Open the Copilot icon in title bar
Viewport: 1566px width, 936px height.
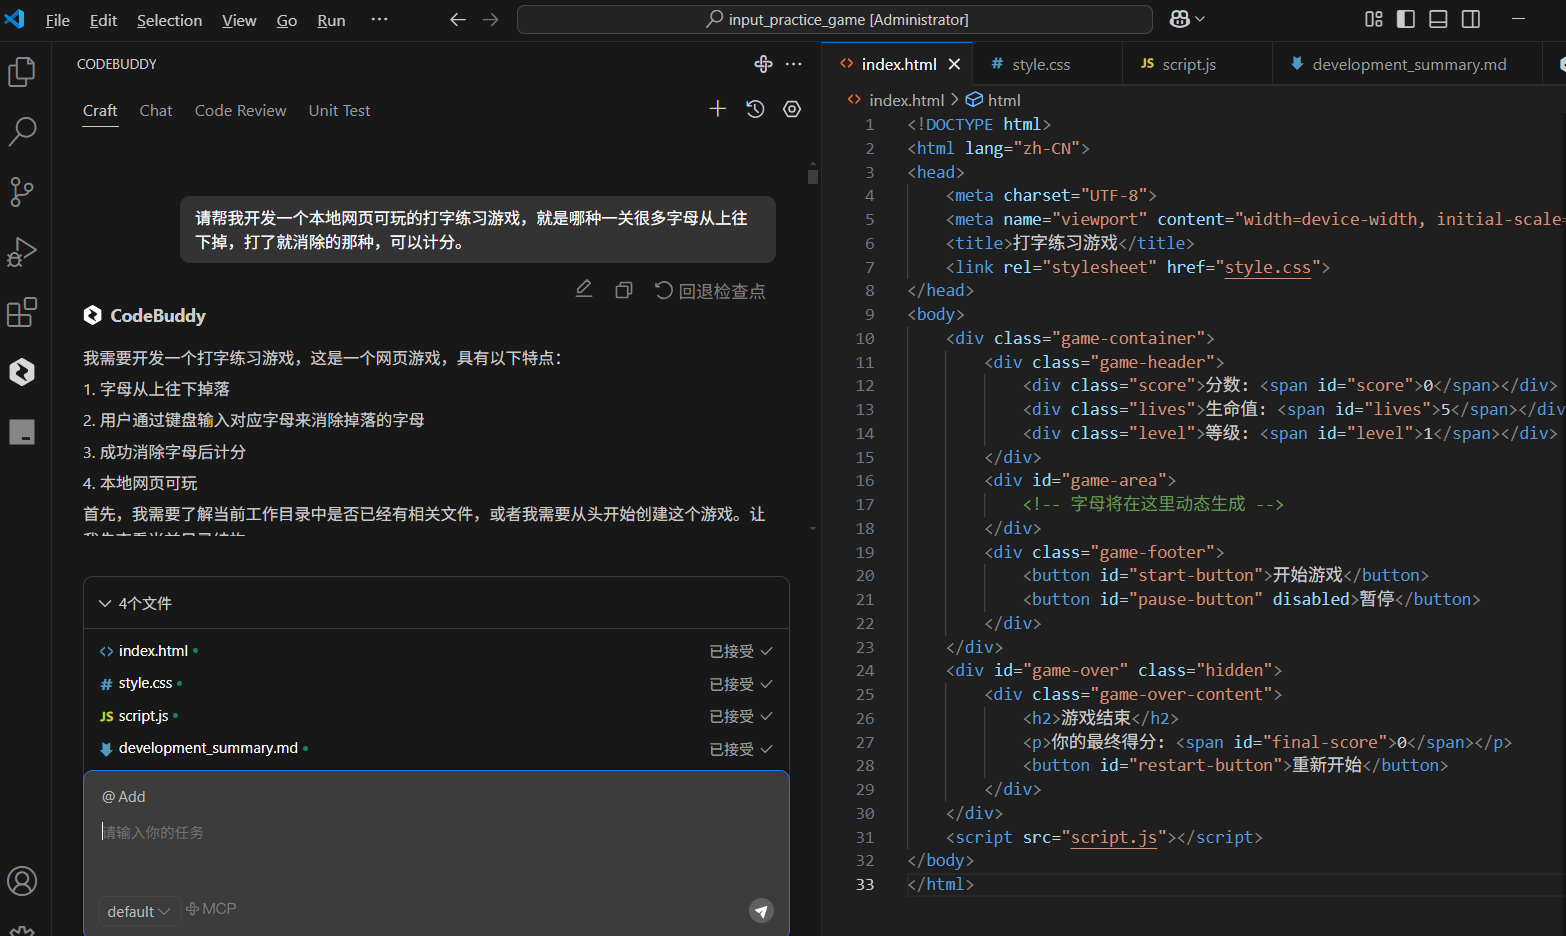(x=1186, y=19)
